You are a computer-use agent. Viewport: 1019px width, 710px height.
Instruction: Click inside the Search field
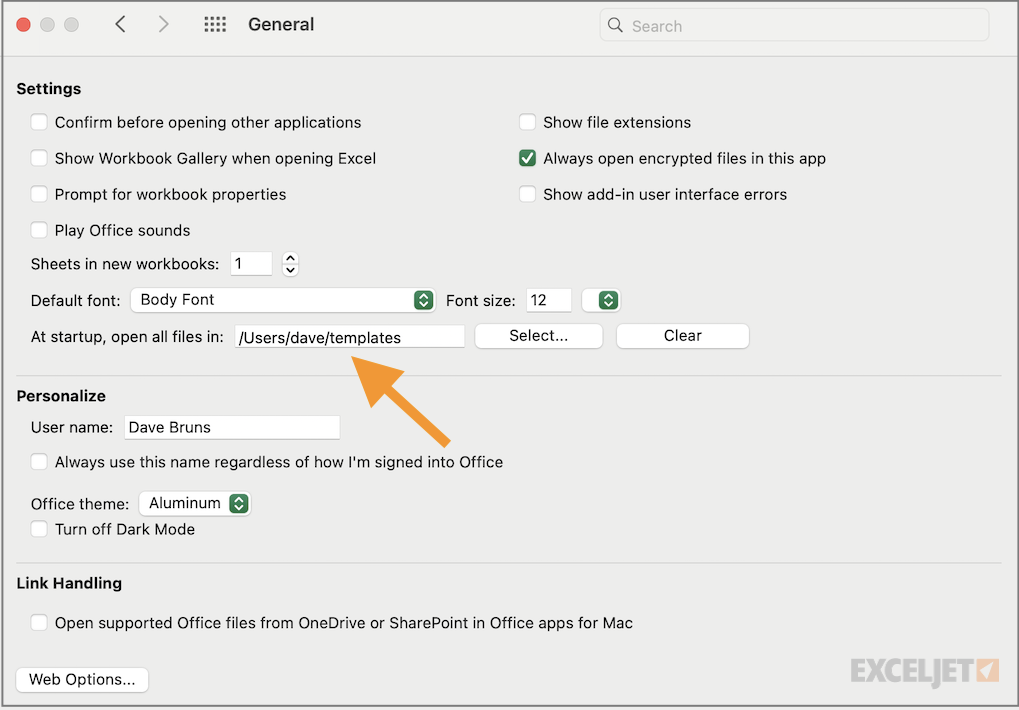tap(794, 25)
